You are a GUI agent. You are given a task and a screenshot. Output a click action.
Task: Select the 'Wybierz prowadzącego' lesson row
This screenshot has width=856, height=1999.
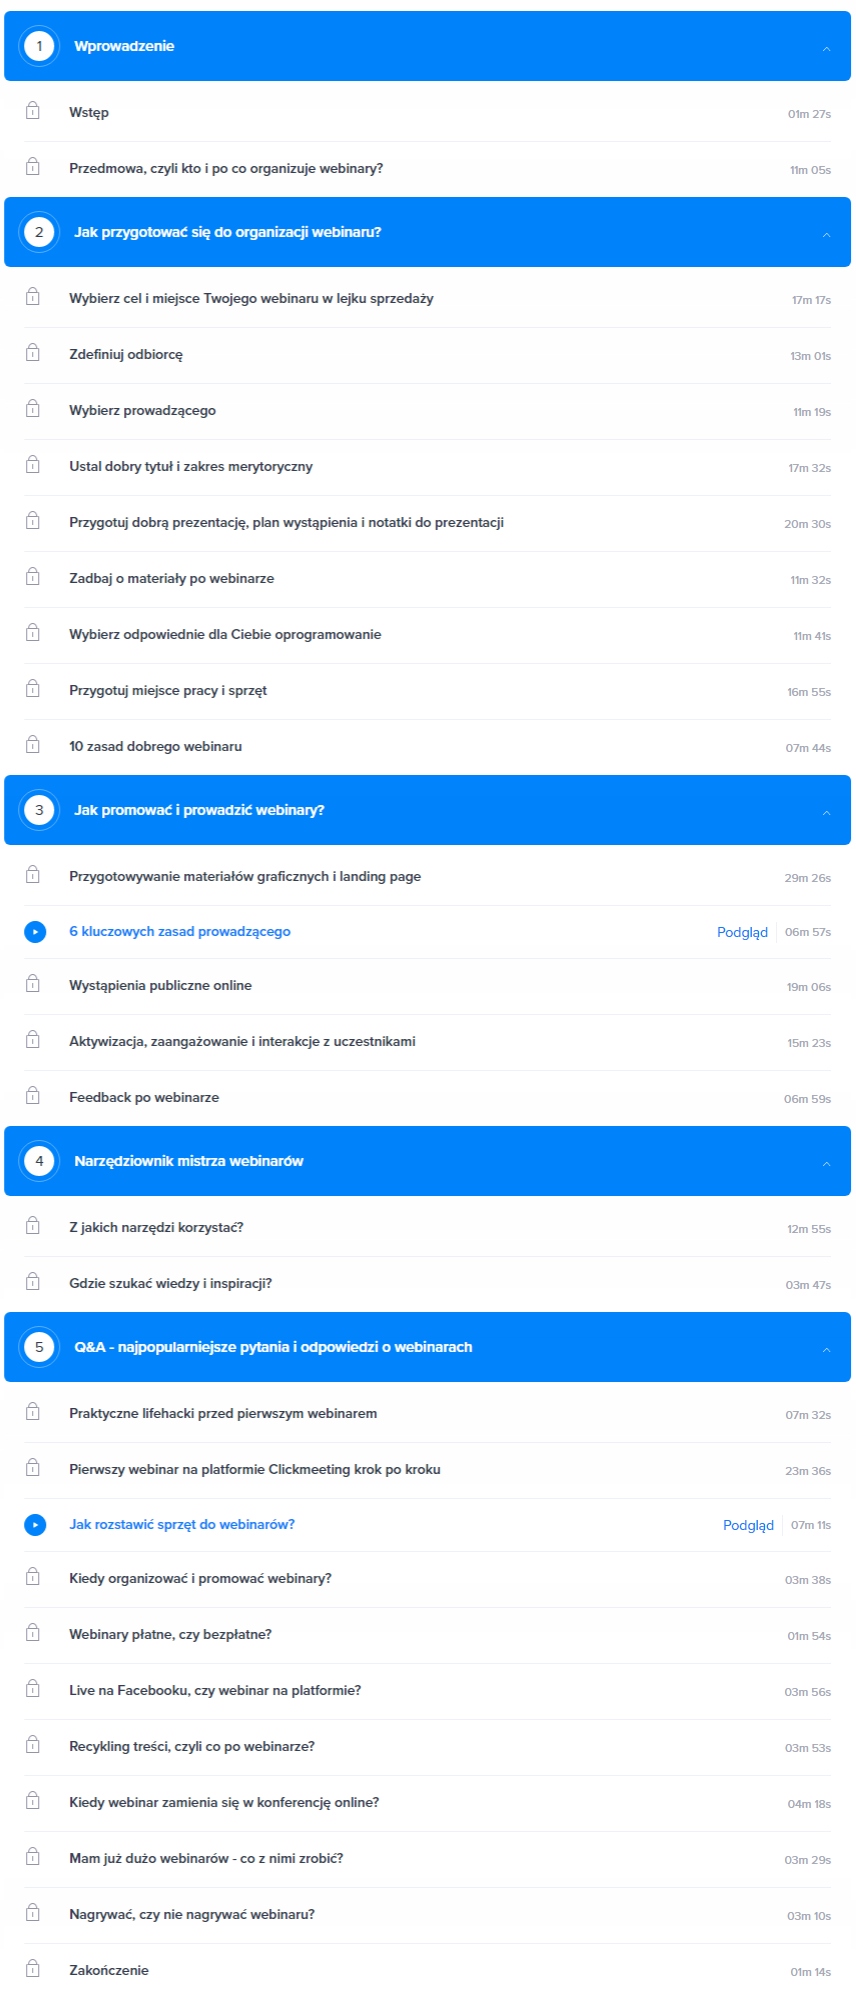(x=428, y=411)
